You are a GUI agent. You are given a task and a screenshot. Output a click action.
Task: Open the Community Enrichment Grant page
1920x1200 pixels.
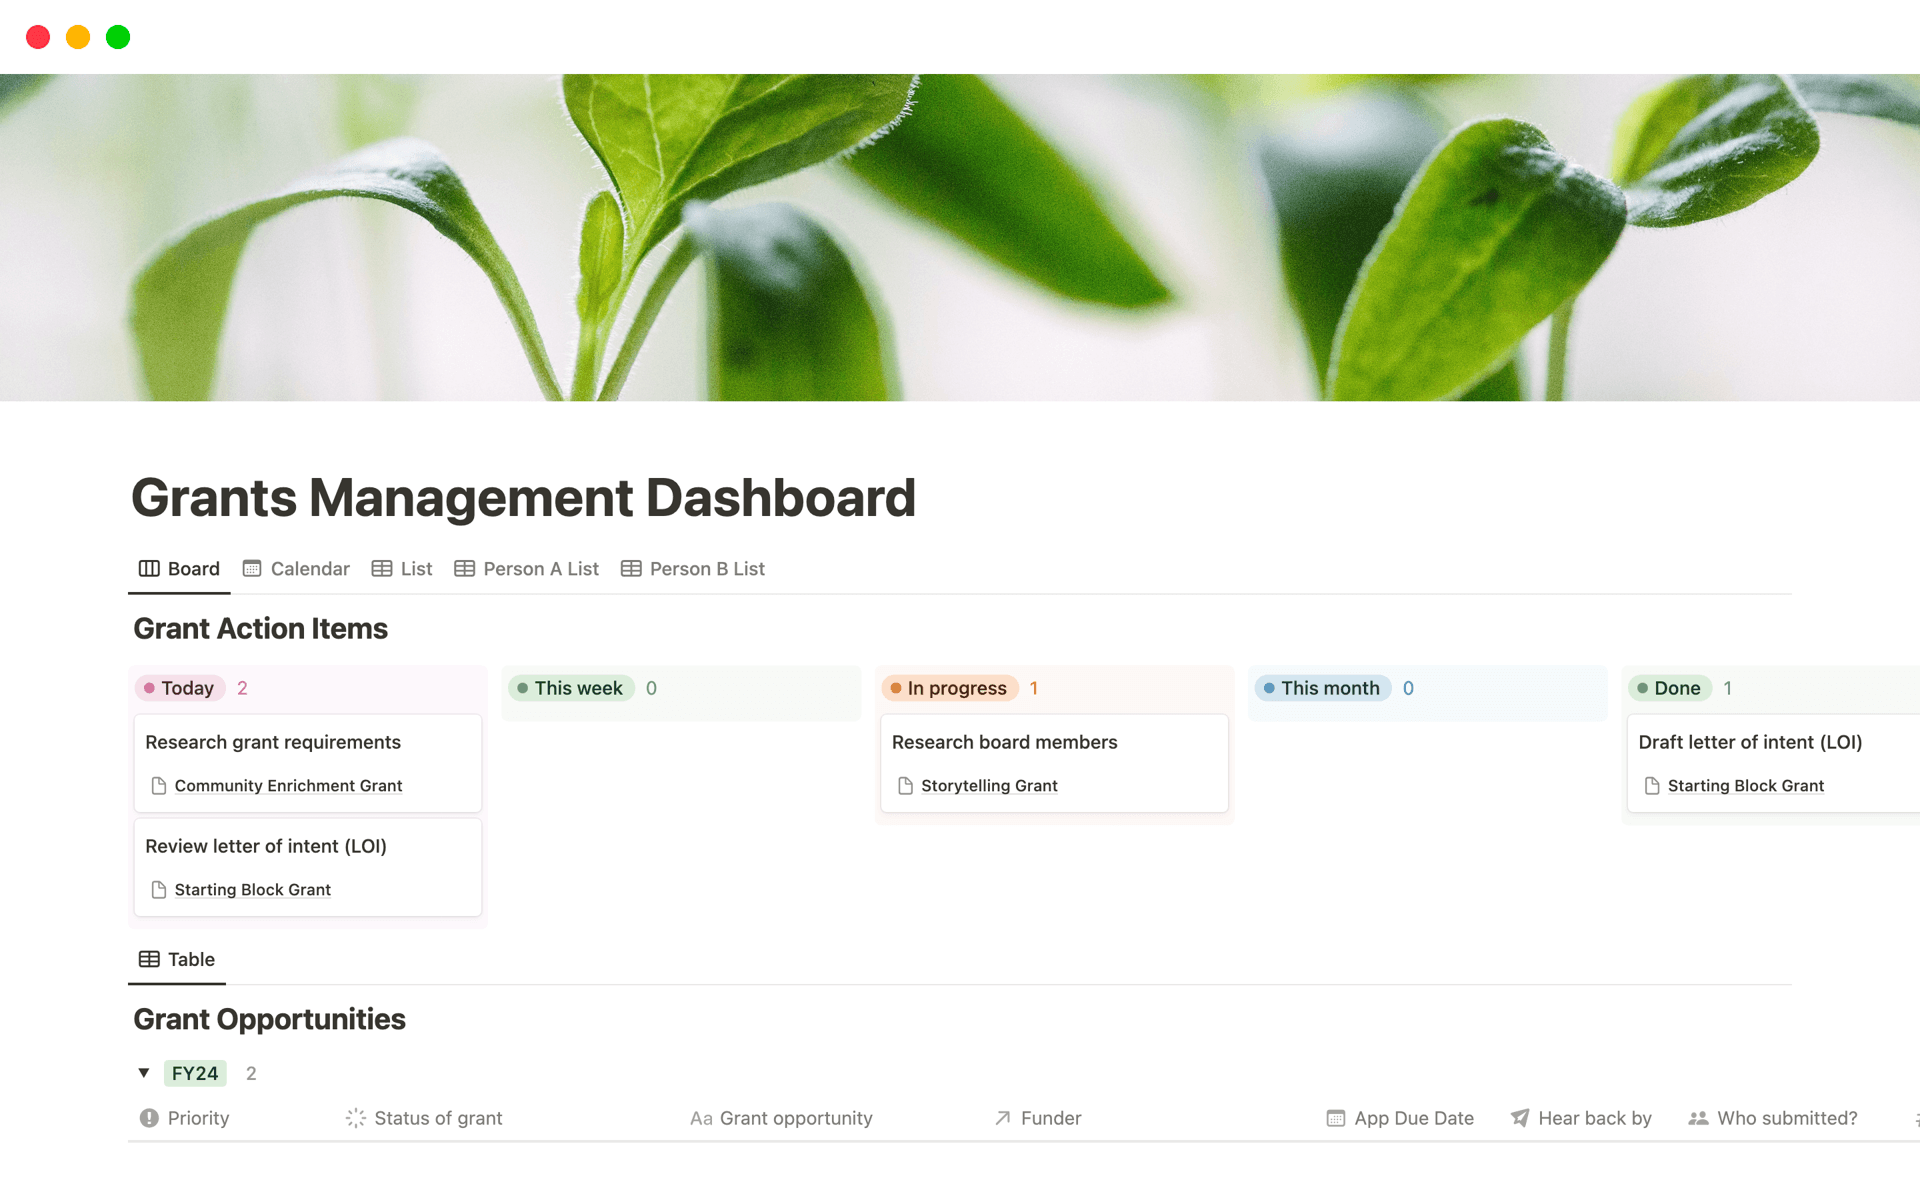pyautogui.click(x=287, y=785)
